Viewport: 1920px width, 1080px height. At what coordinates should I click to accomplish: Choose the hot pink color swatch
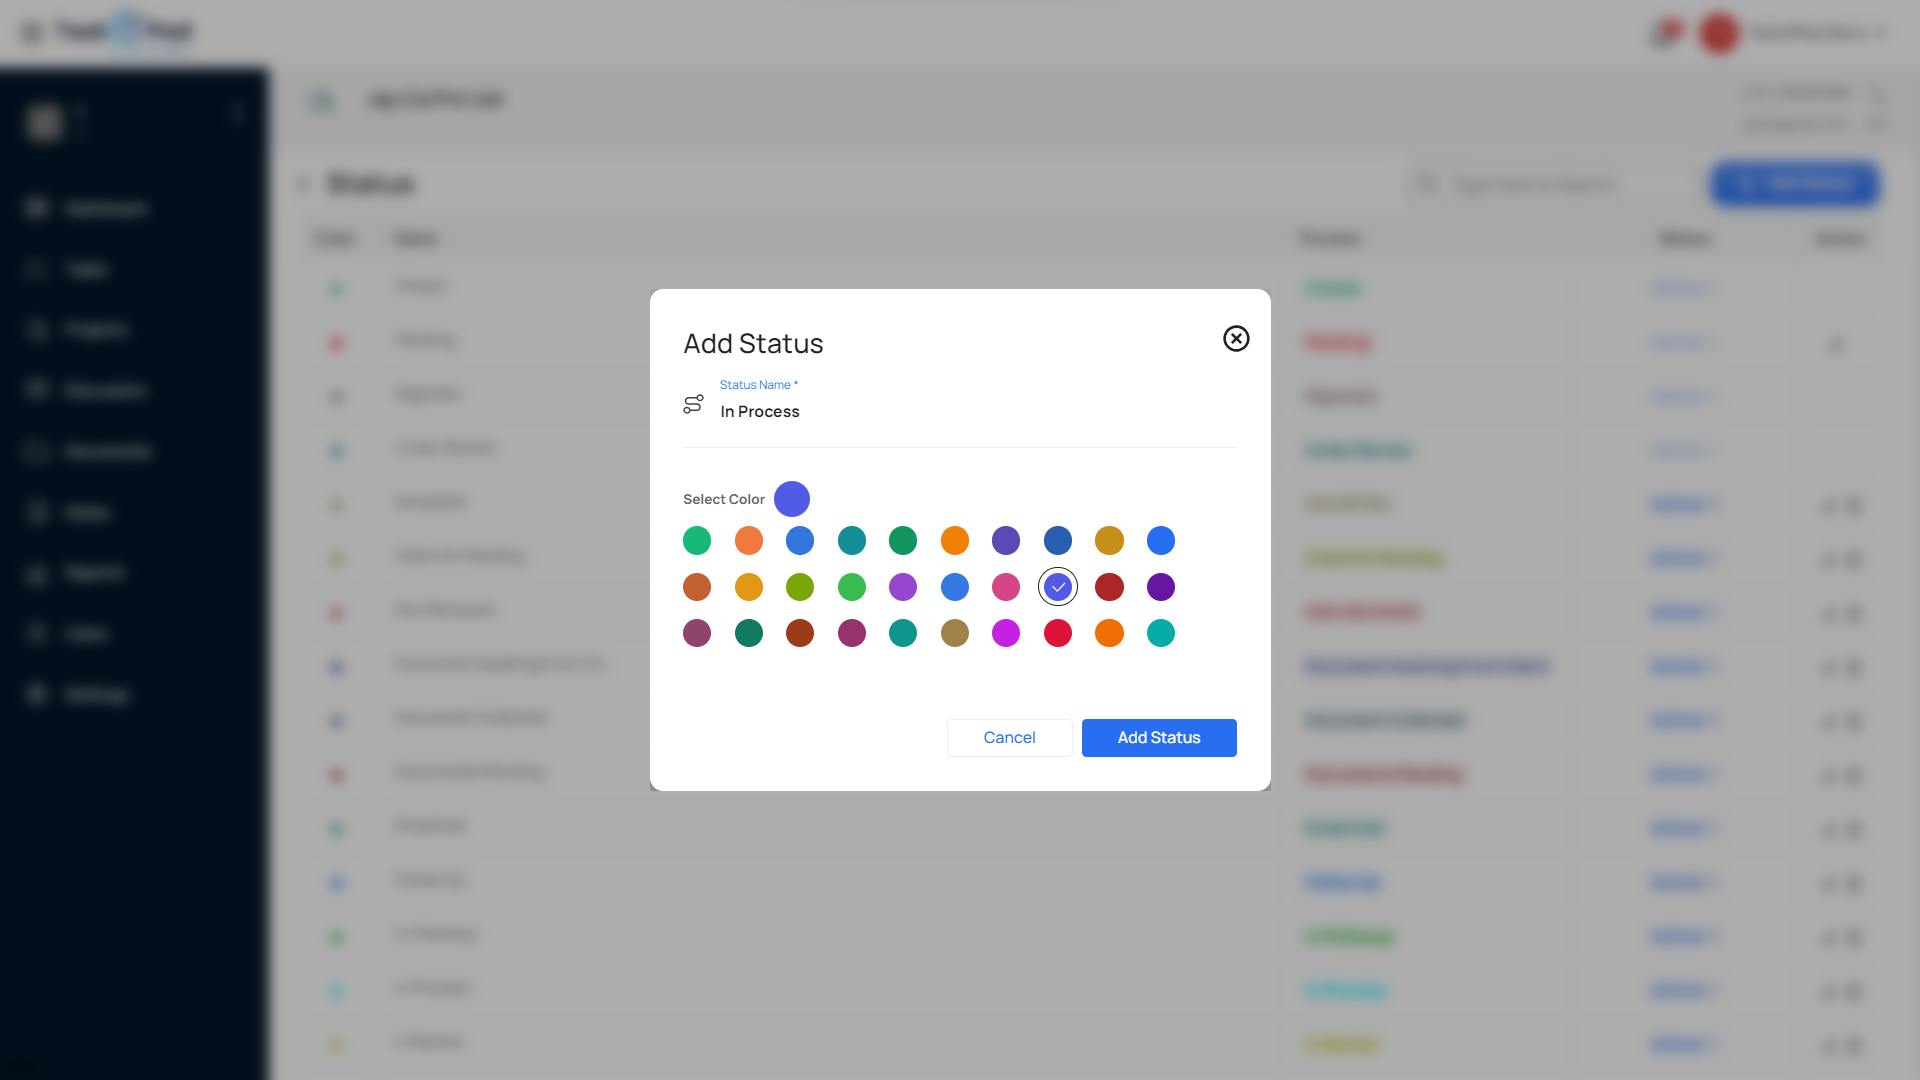pyautogui.click(x=1006, y=587)
